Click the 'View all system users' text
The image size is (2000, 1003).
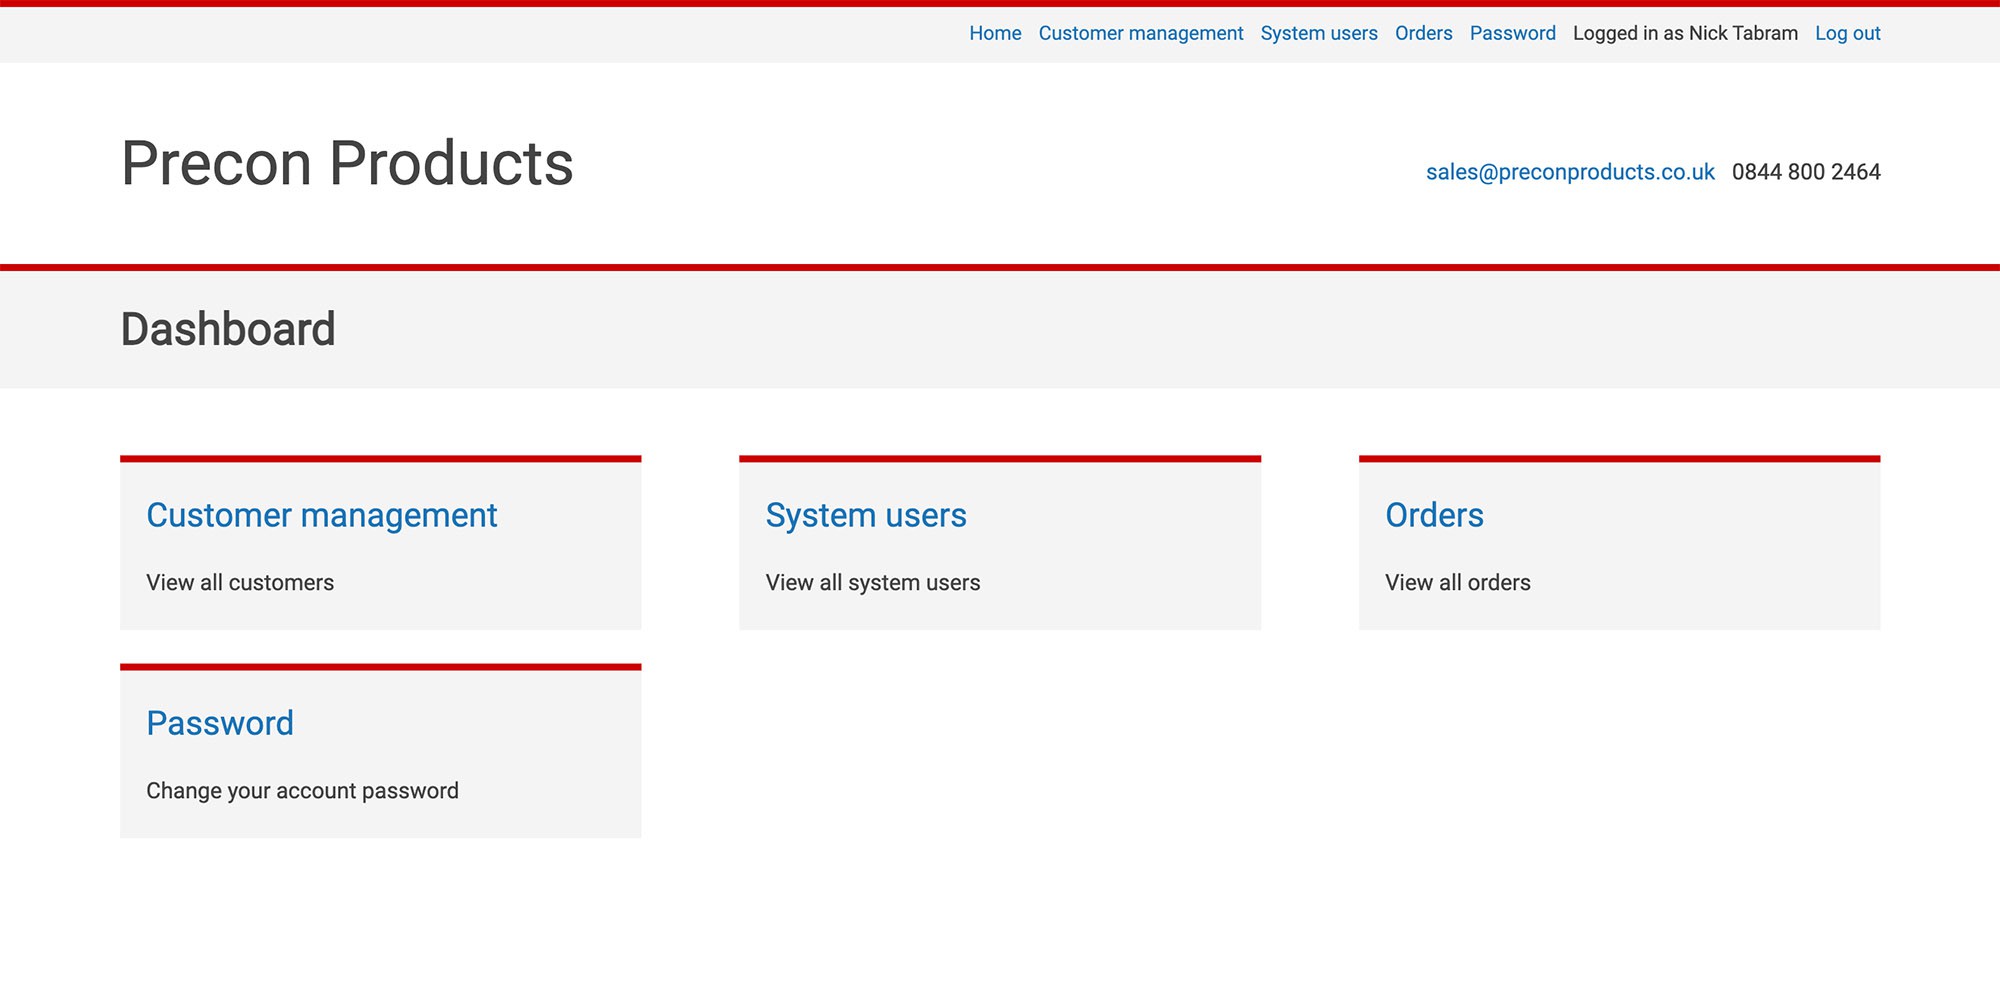pyautogui.click(x=873, y=582)
